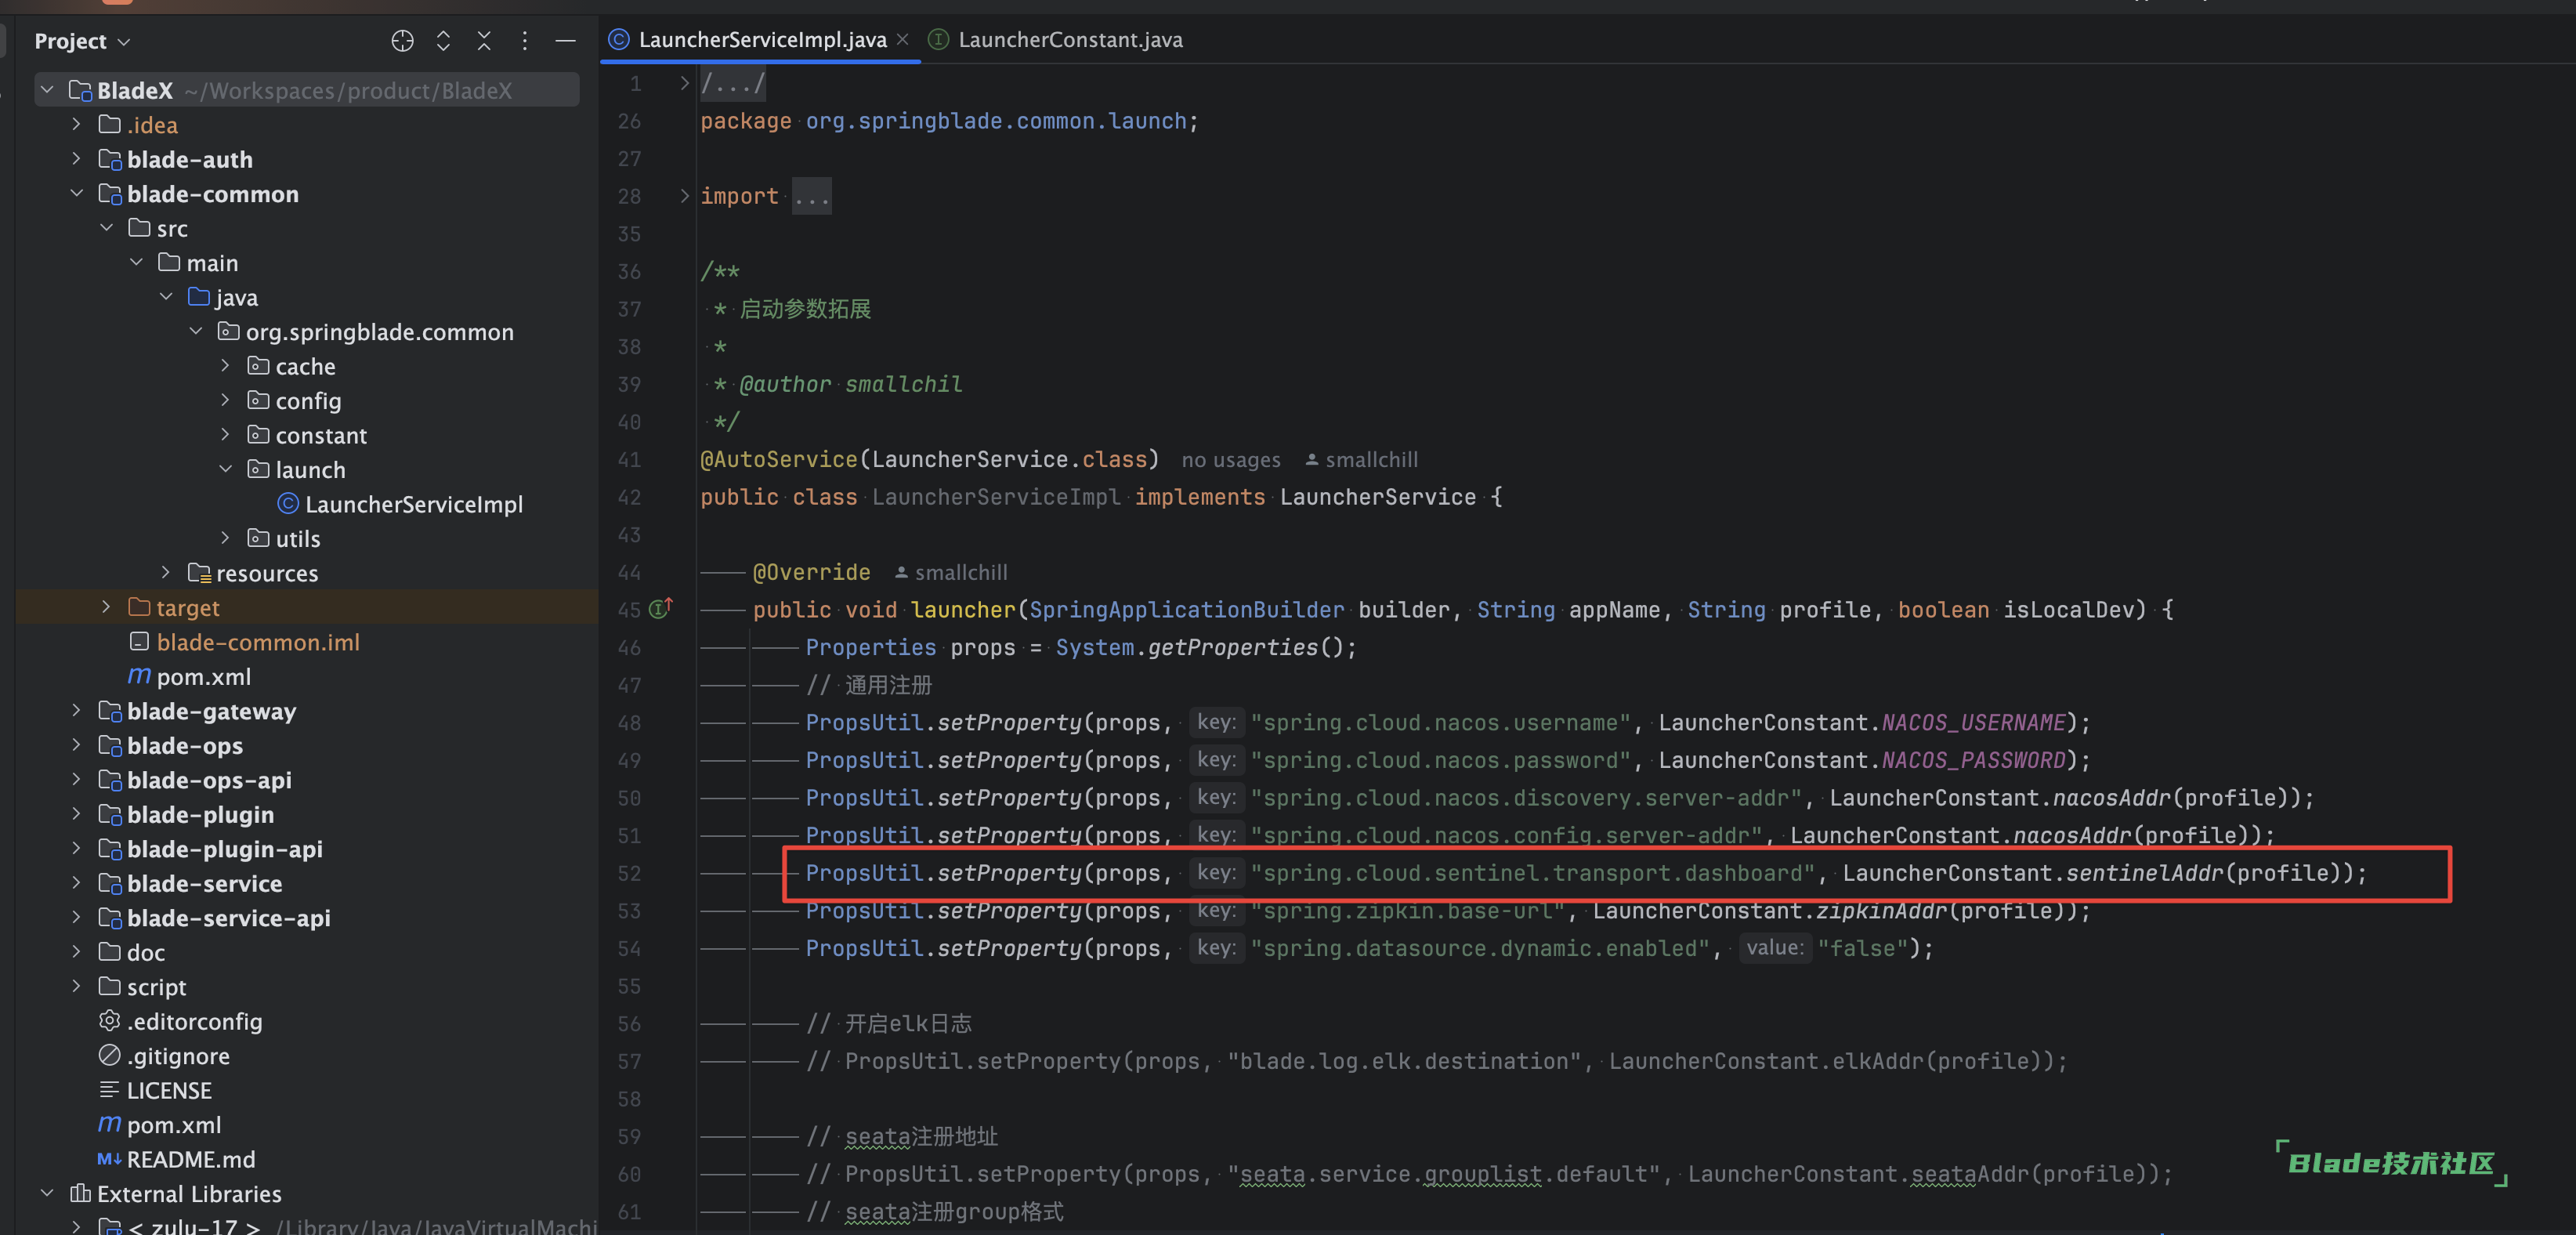The width and height of the screenshot is (2576, 1235).
Task: Click the LICENSE text file icon
Action: tap(110, 1090)
